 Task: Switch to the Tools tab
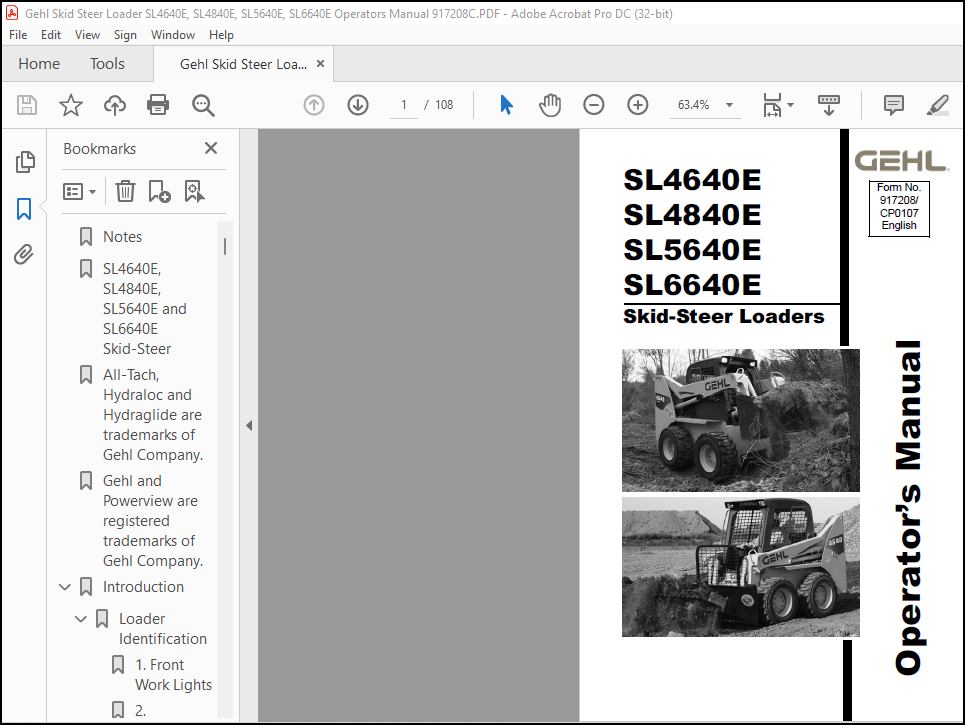click(x=107, y=64)
